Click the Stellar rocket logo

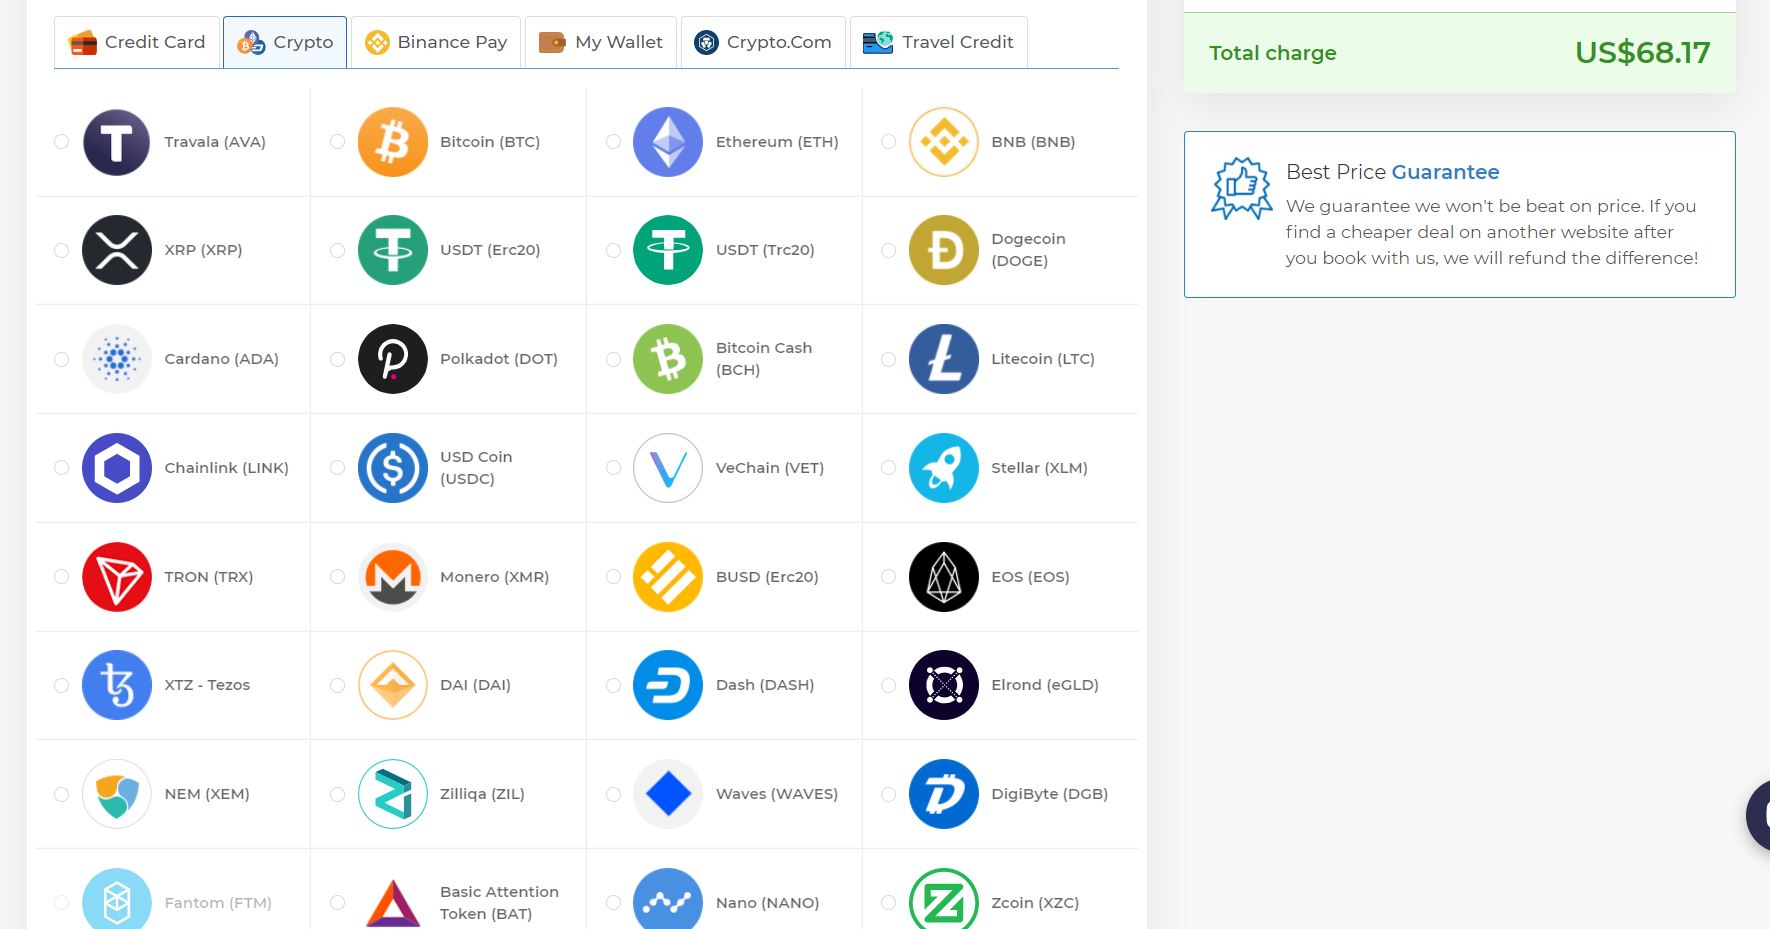(944, 468)
